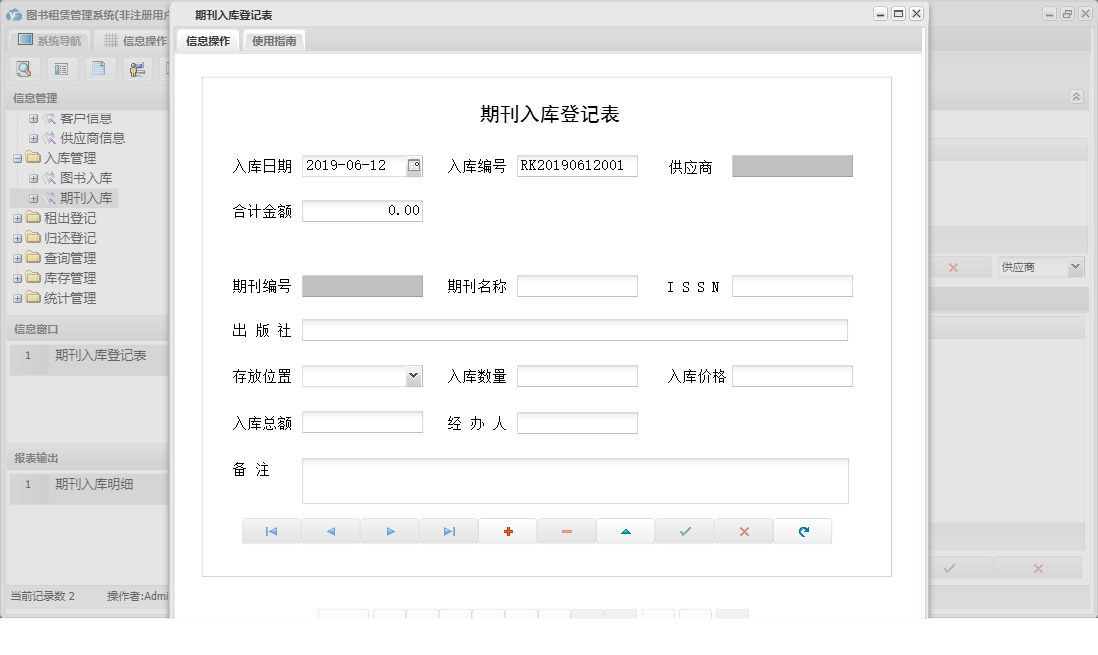Viewport: 1098px width, 655px height.
Task: Open the 入库日期 date picker
Action: tap(412, 166)
